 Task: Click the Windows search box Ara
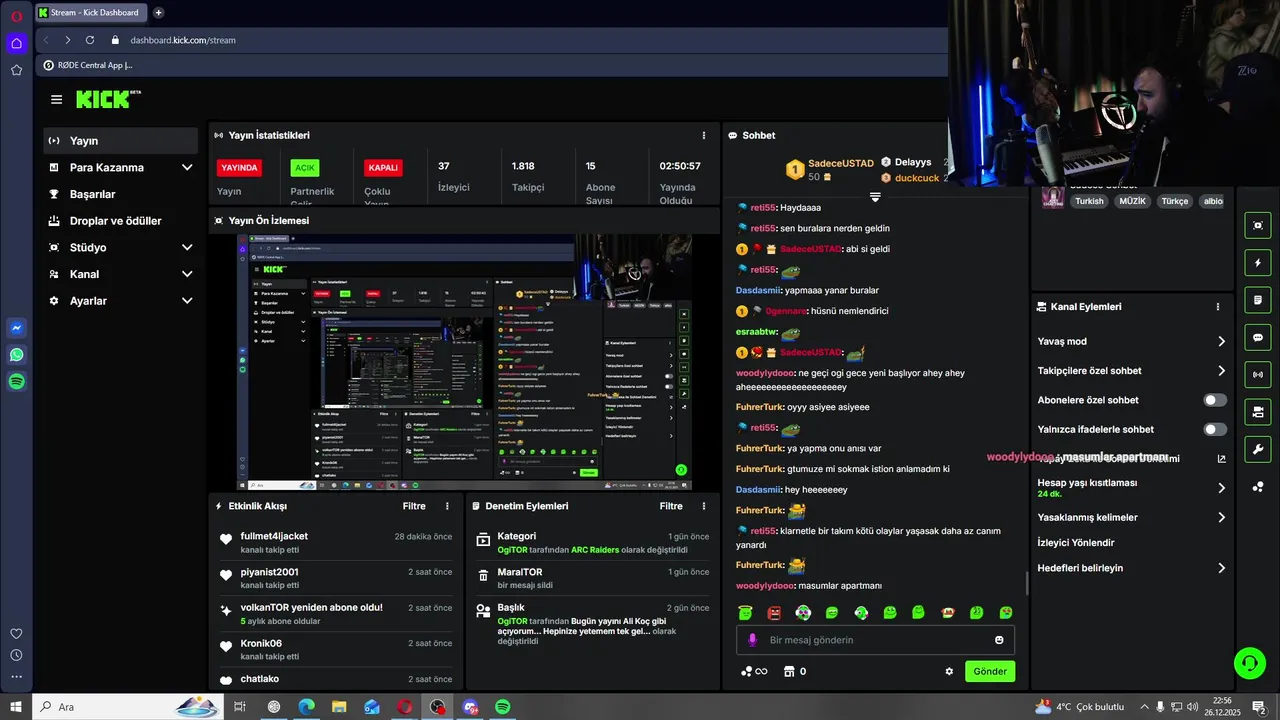(127, 707)
